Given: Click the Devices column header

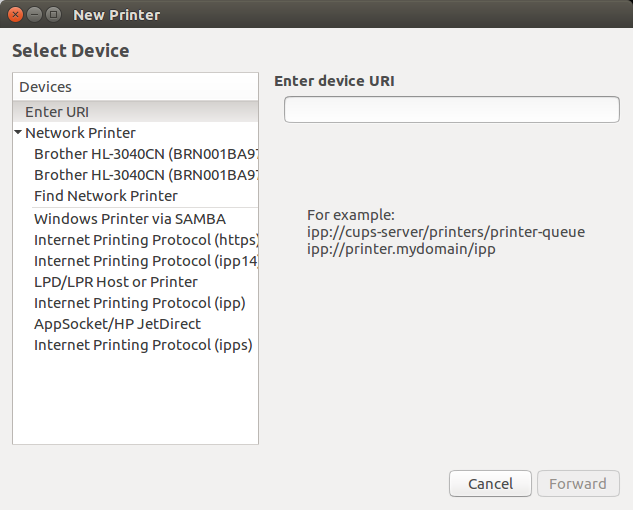Looking at the screenshot, I should click(x=135, y=87).
